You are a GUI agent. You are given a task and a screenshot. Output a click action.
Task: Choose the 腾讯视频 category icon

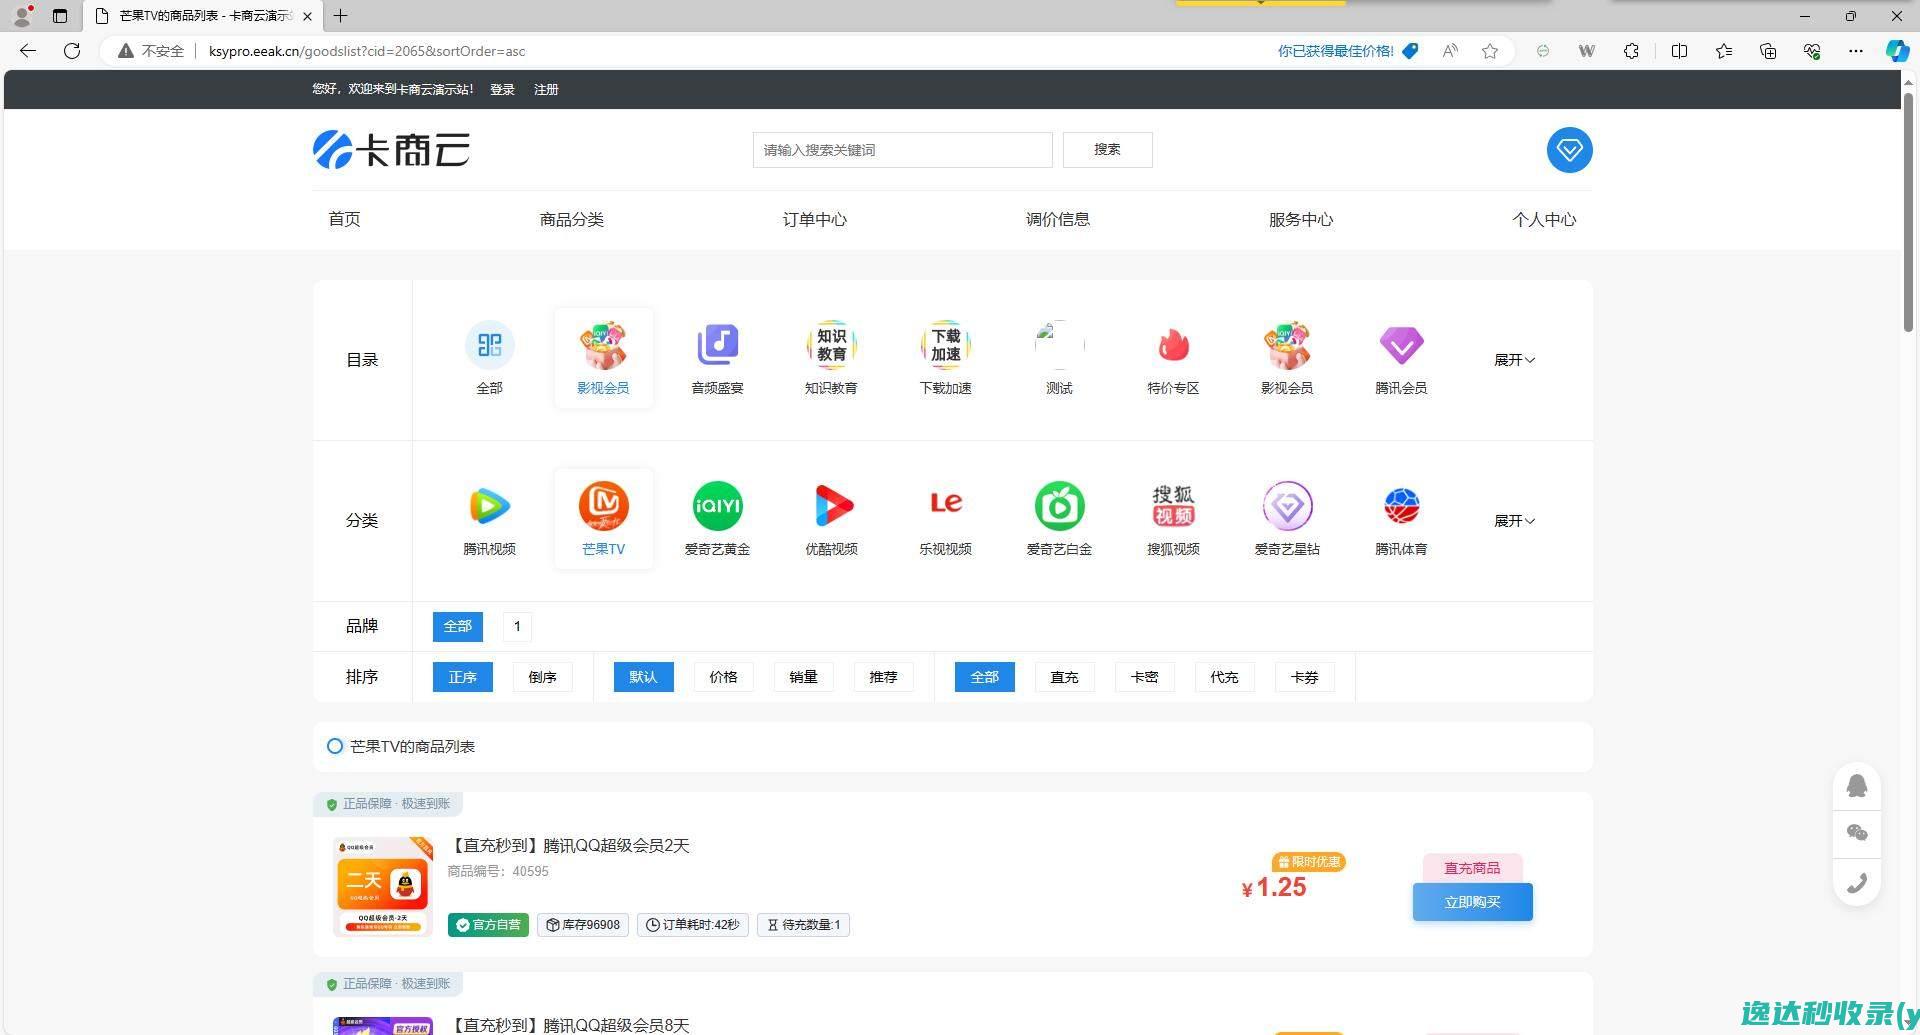click(x=489, y=506)
